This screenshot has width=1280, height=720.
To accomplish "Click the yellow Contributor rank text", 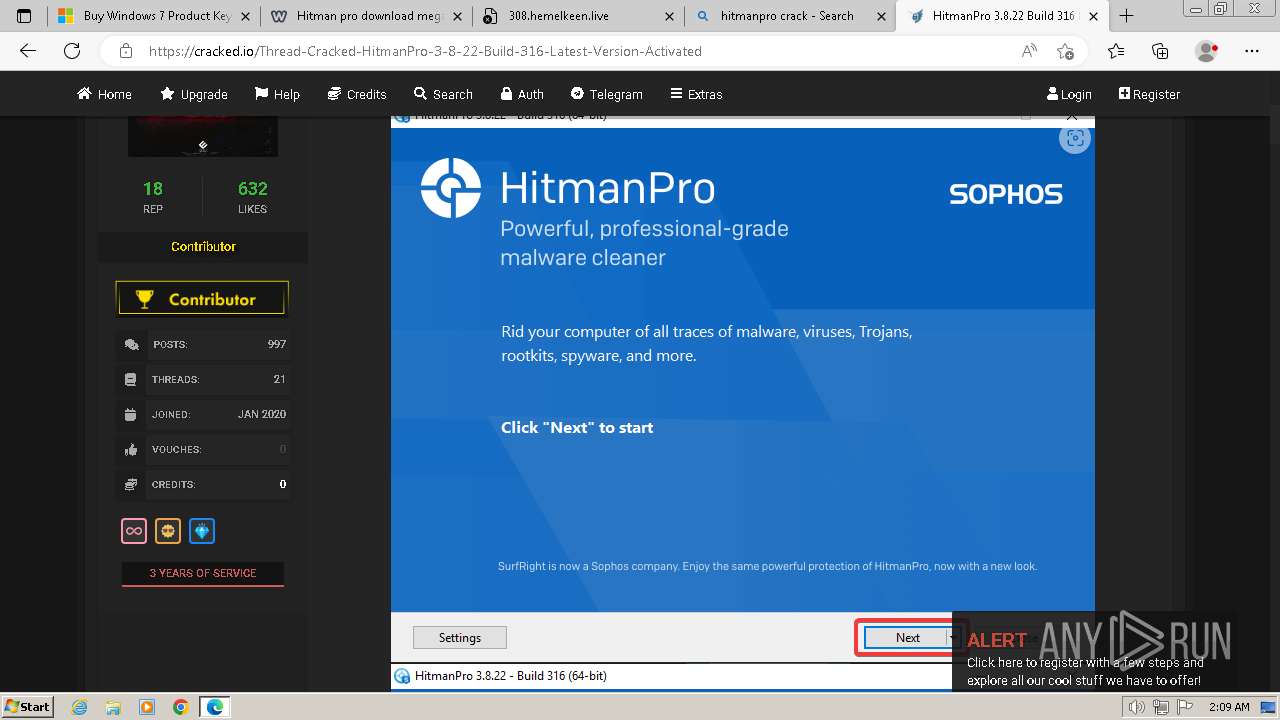I will (x=203, y=246).
